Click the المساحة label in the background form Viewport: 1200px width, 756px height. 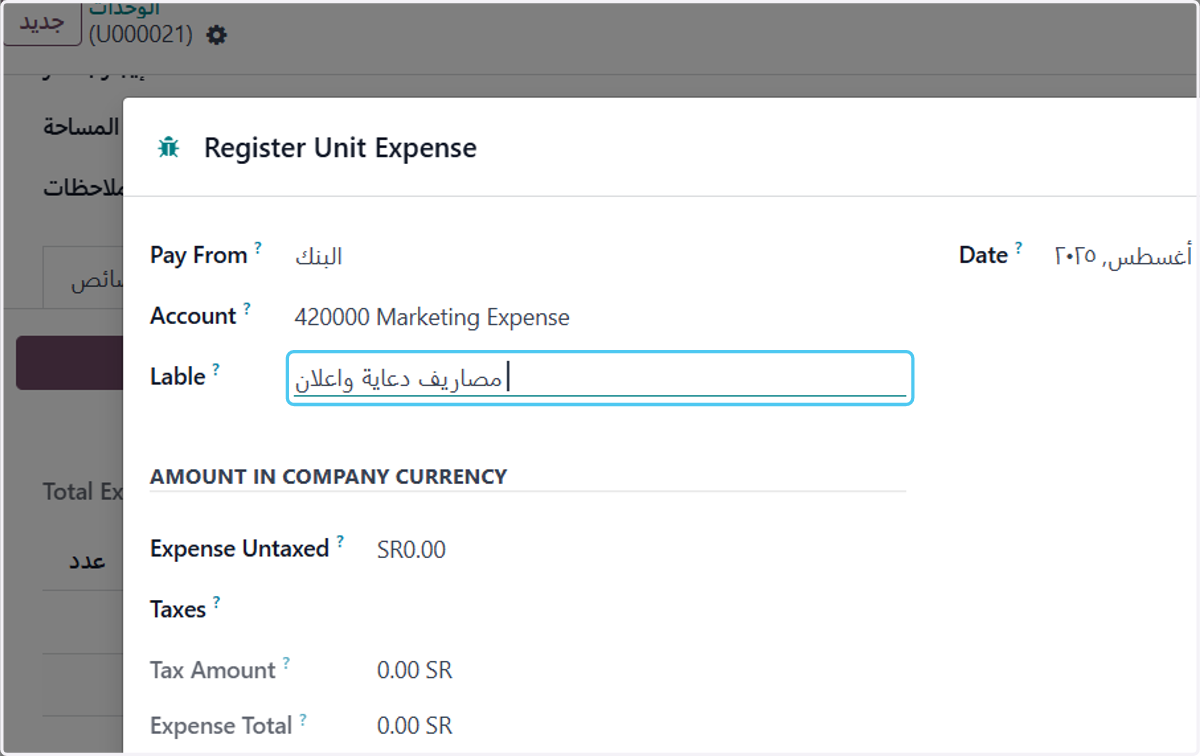pyautogui.click(x=82, y=128)
